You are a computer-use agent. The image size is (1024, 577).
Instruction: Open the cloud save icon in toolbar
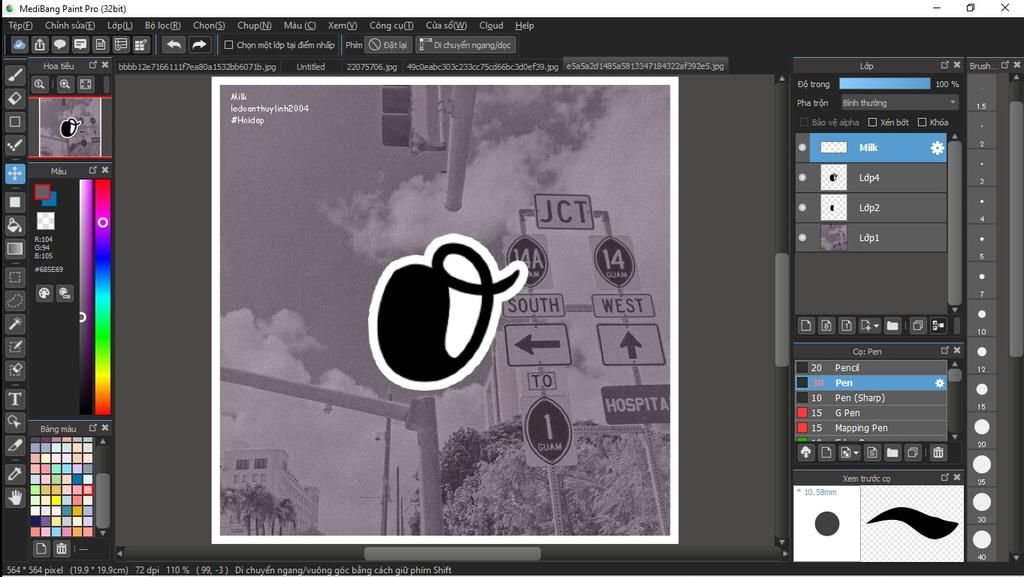19,44
